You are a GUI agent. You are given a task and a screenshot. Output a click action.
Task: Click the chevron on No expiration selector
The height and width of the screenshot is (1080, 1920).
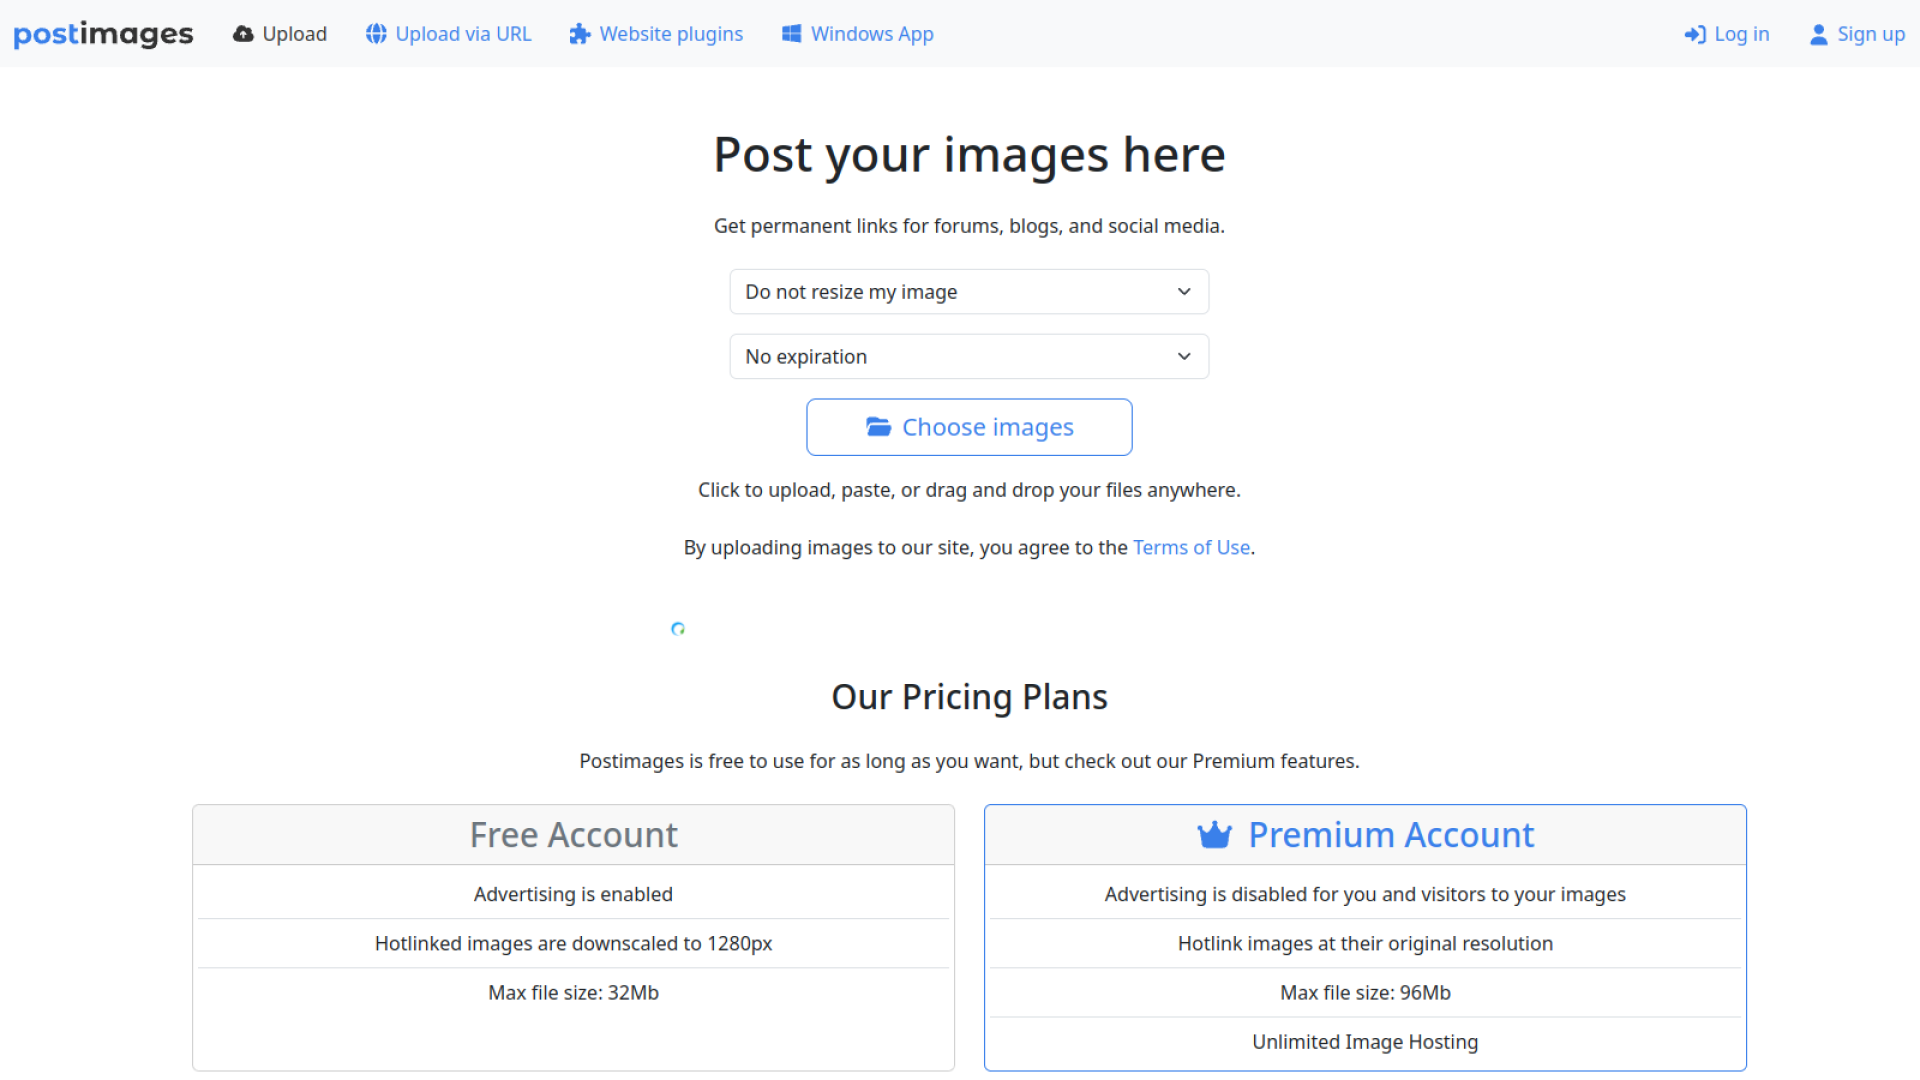tap(1184, 357)
